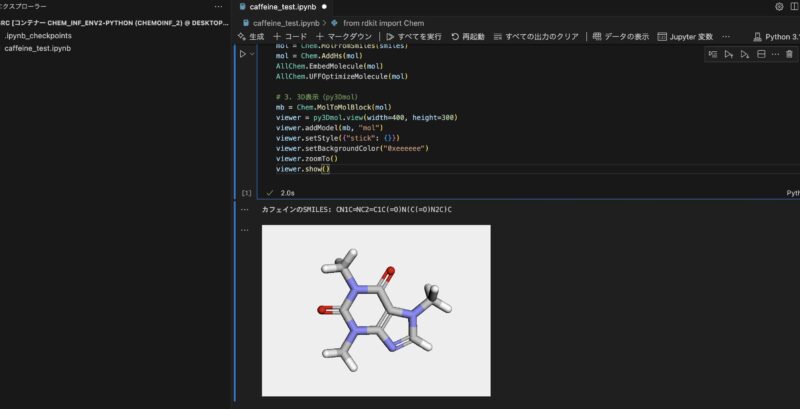Open the データの表示 data viewer
Viewport: 800px width, 409px height.
(x=621, y=37)
